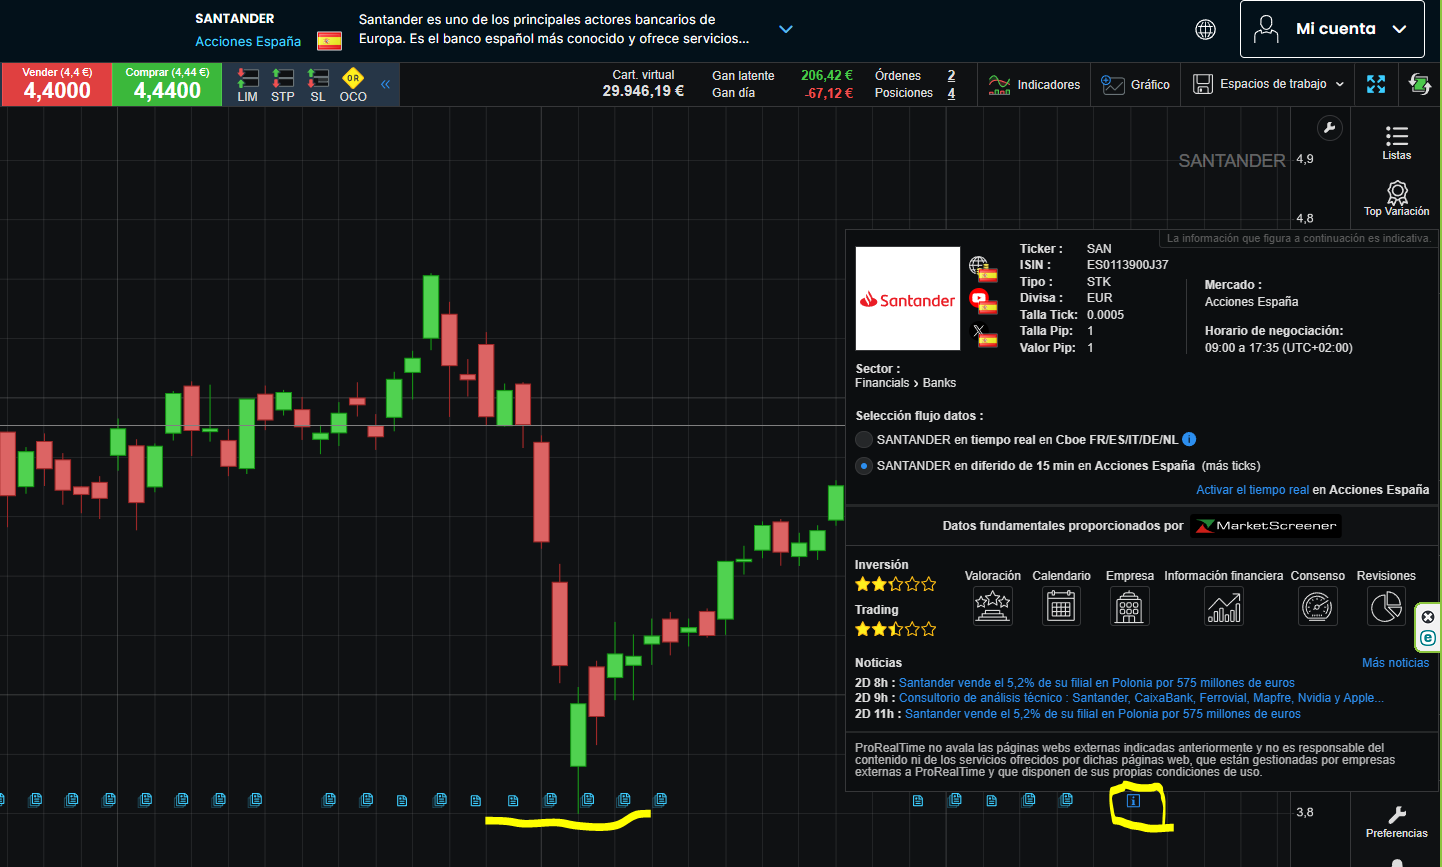Click the Gan latente 206,42 € value
Viewport: 1442px width, 867px height.
pos(827,76)
